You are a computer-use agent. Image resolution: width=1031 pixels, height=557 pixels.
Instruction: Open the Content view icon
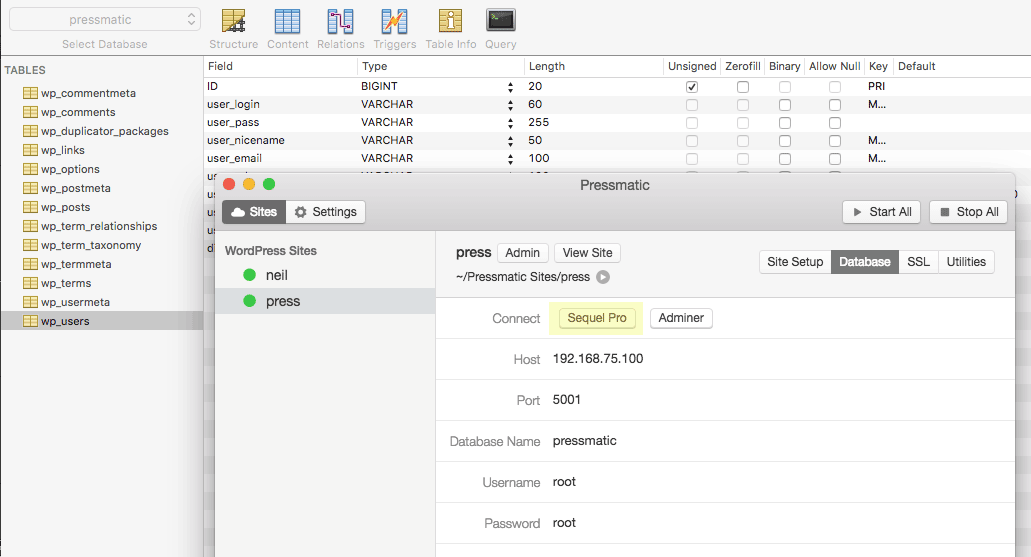point(287,22)
